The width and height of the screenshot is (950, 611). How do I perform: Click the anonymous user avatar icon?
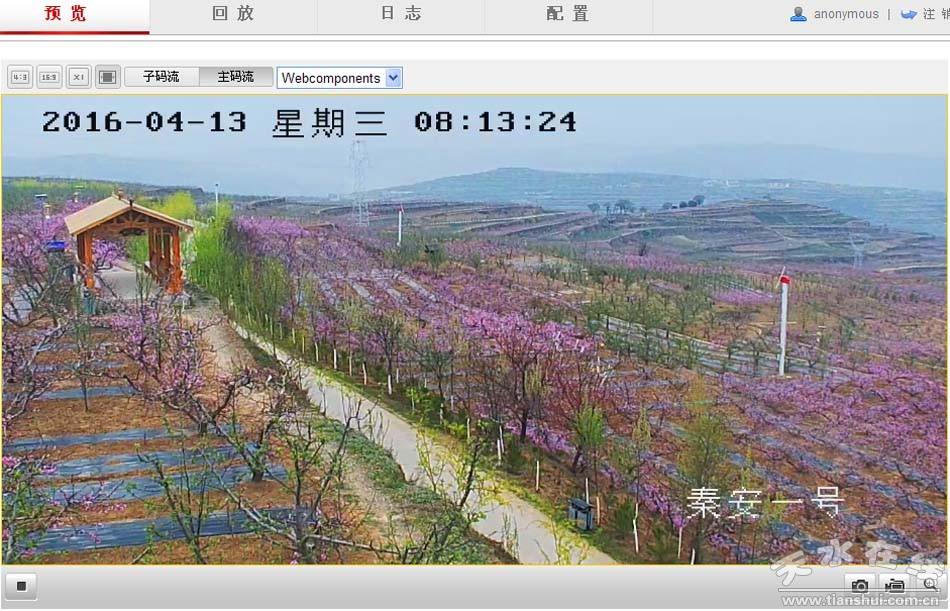coord(798,14)
